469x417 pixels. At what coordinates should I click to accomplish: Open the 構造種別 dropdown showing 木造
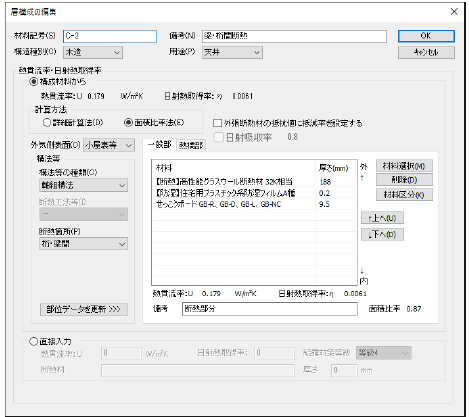coord(93,52)
